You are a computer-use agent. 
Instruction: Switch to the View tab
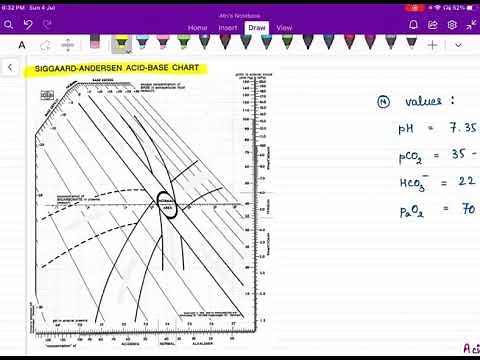pos(284,28)
